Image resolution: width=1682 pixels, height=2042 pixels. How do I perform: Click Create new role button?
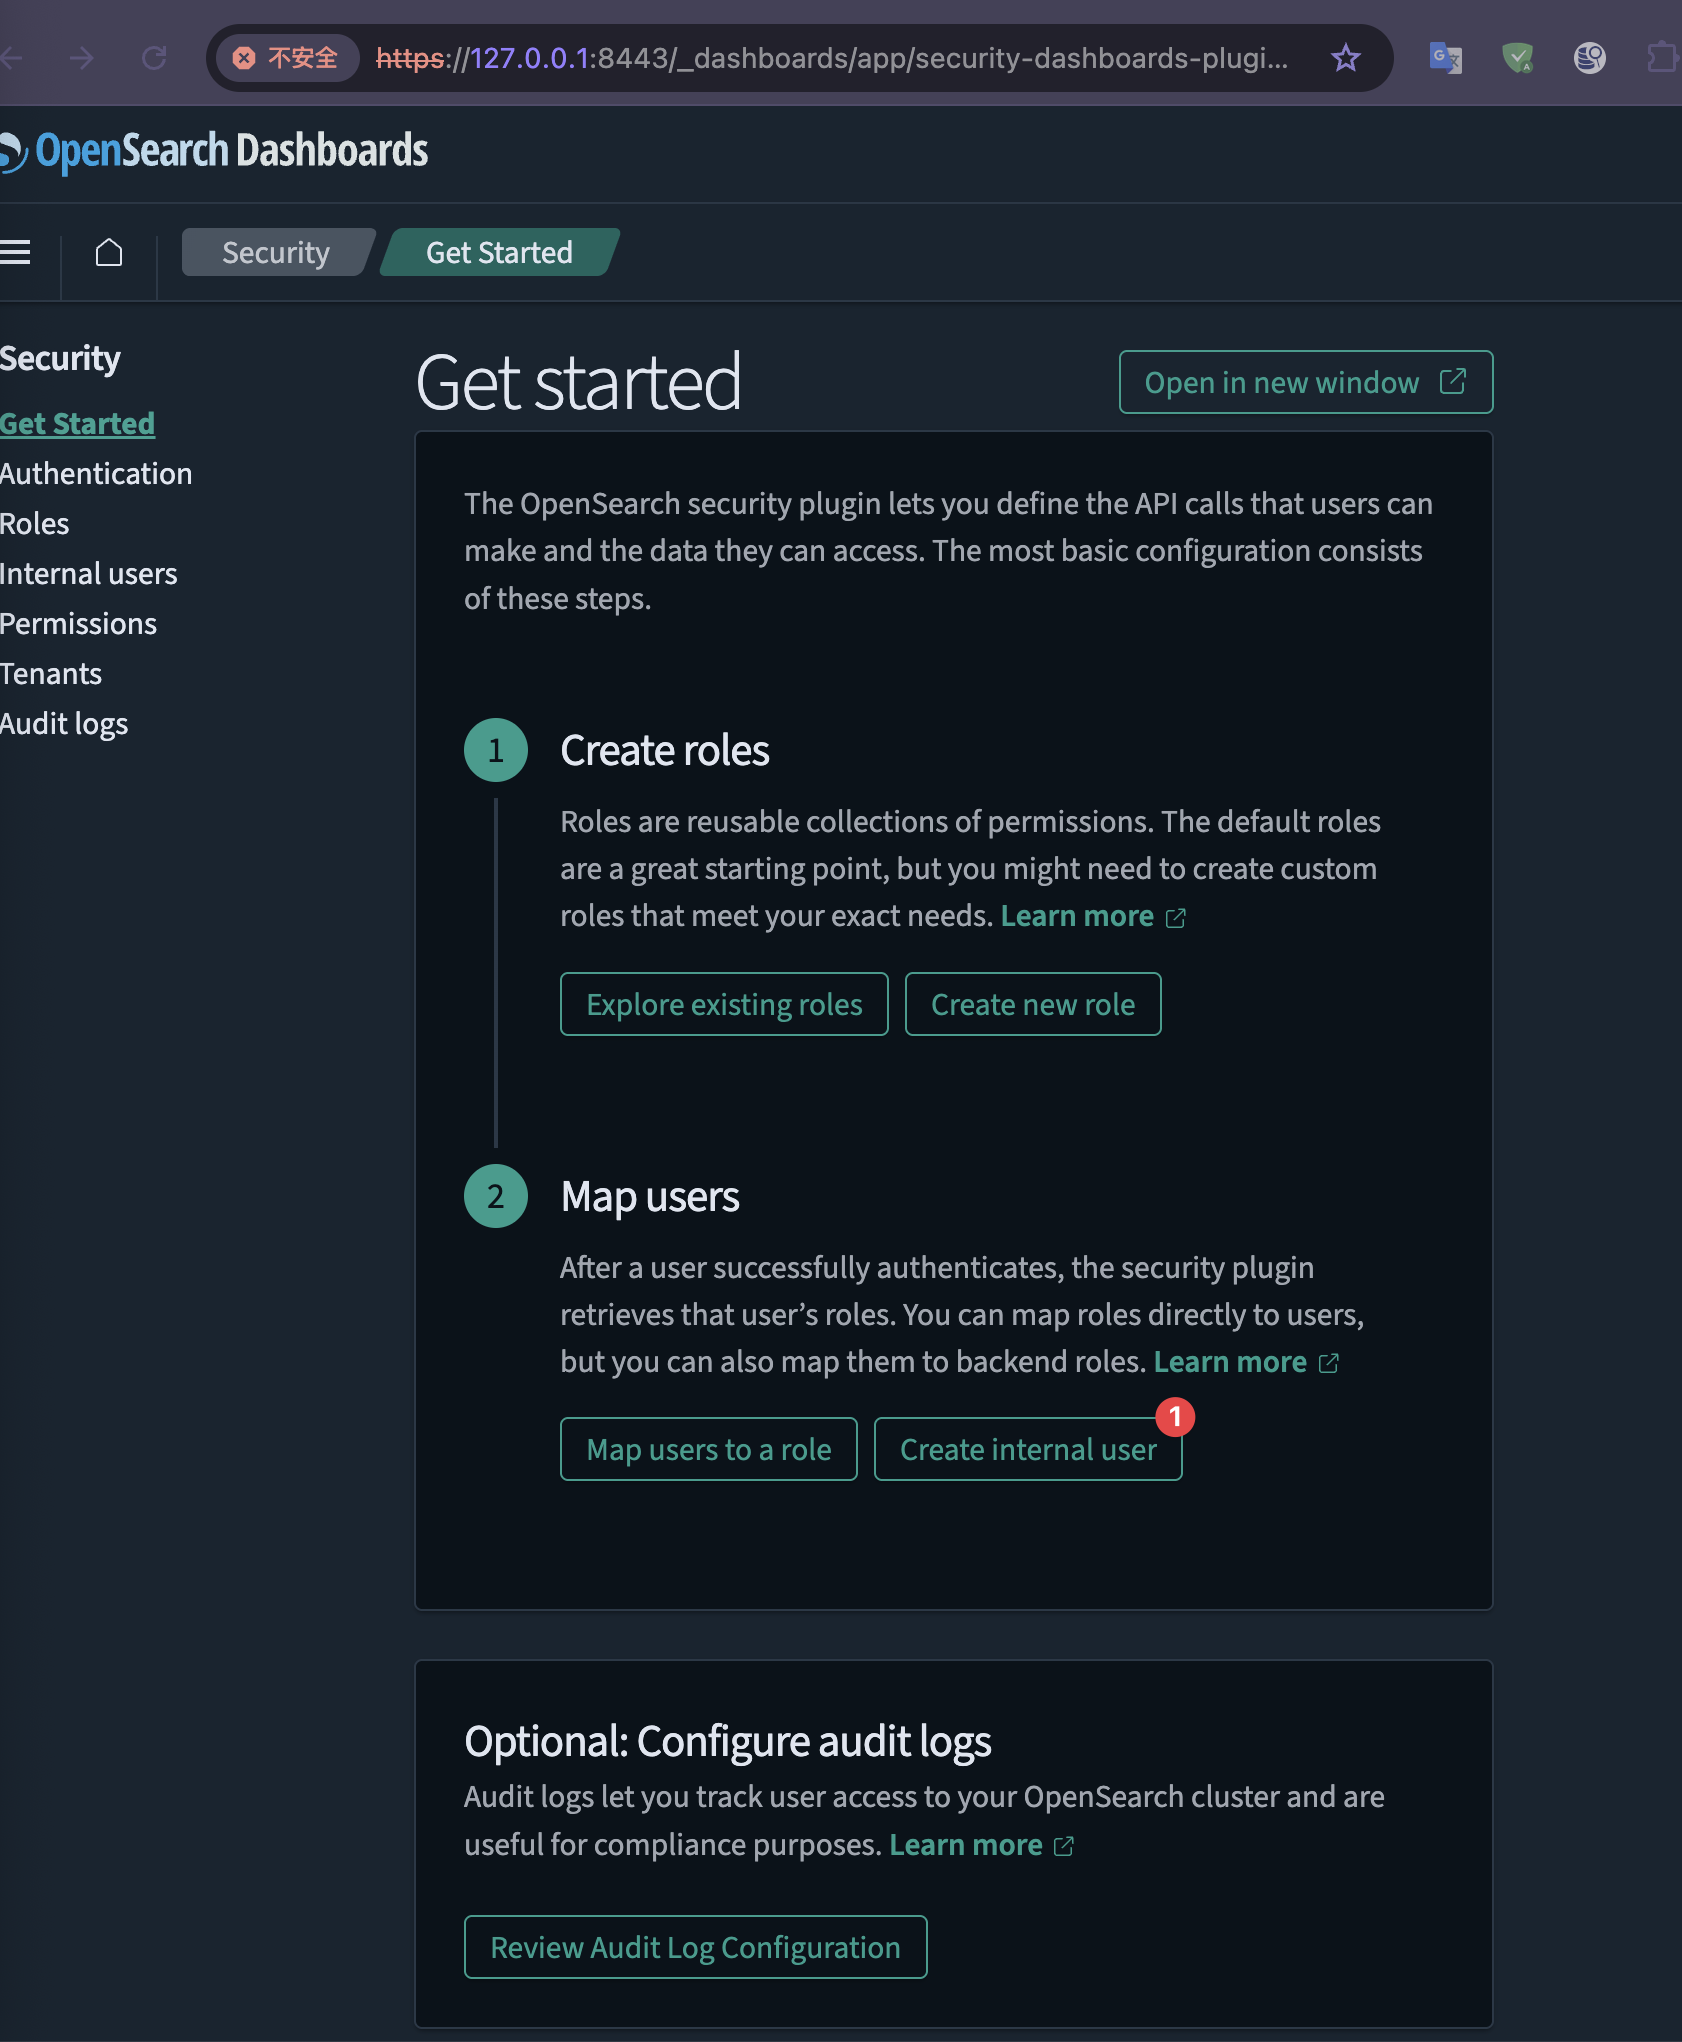coord(1033,1004)
